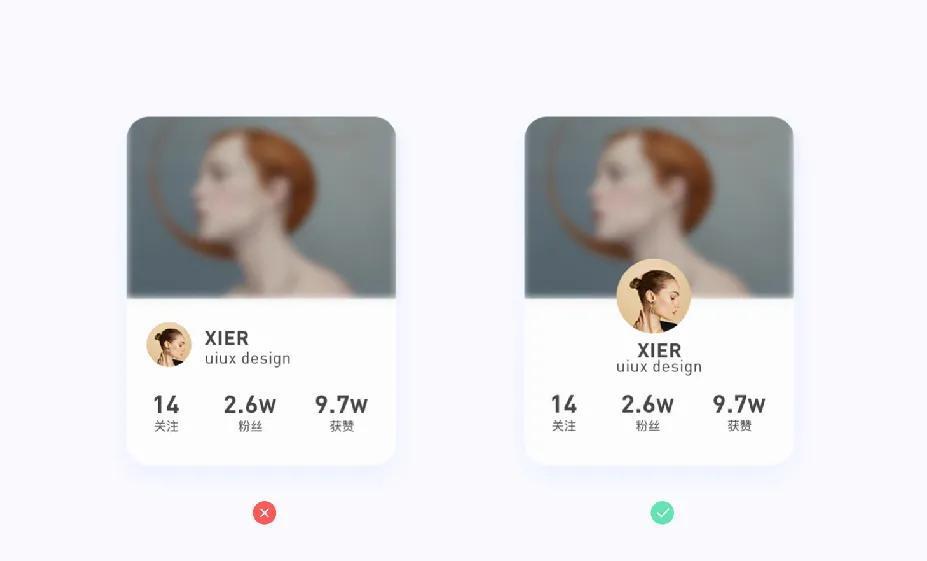Viewport: 927px width, 561px height.
Task: Select the XIER name on left card
Action: (226, 338)
